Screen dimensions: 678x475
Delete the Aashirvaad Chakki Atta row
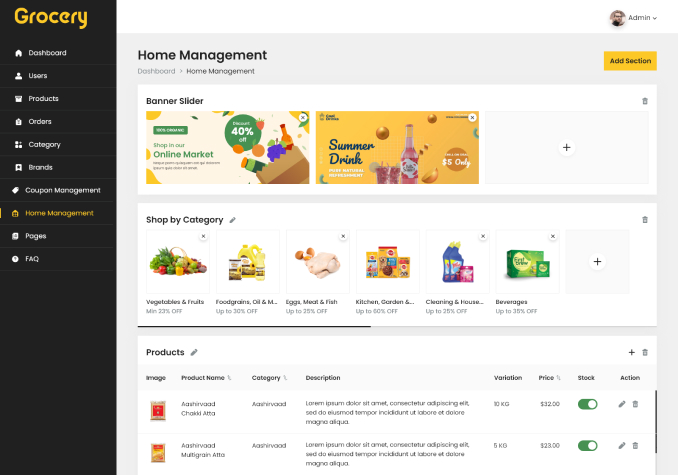pos(635,404)
